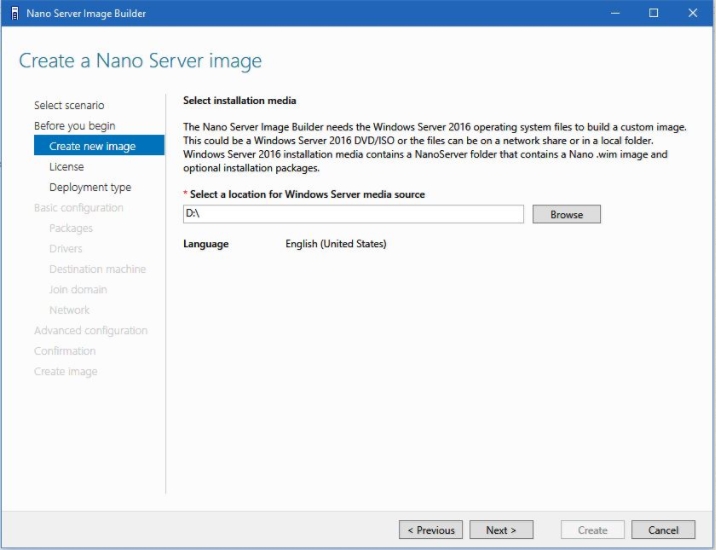This screenshot has width=716, height=550.
Task: Jump to the Packages step
Action: coord(71,228)
